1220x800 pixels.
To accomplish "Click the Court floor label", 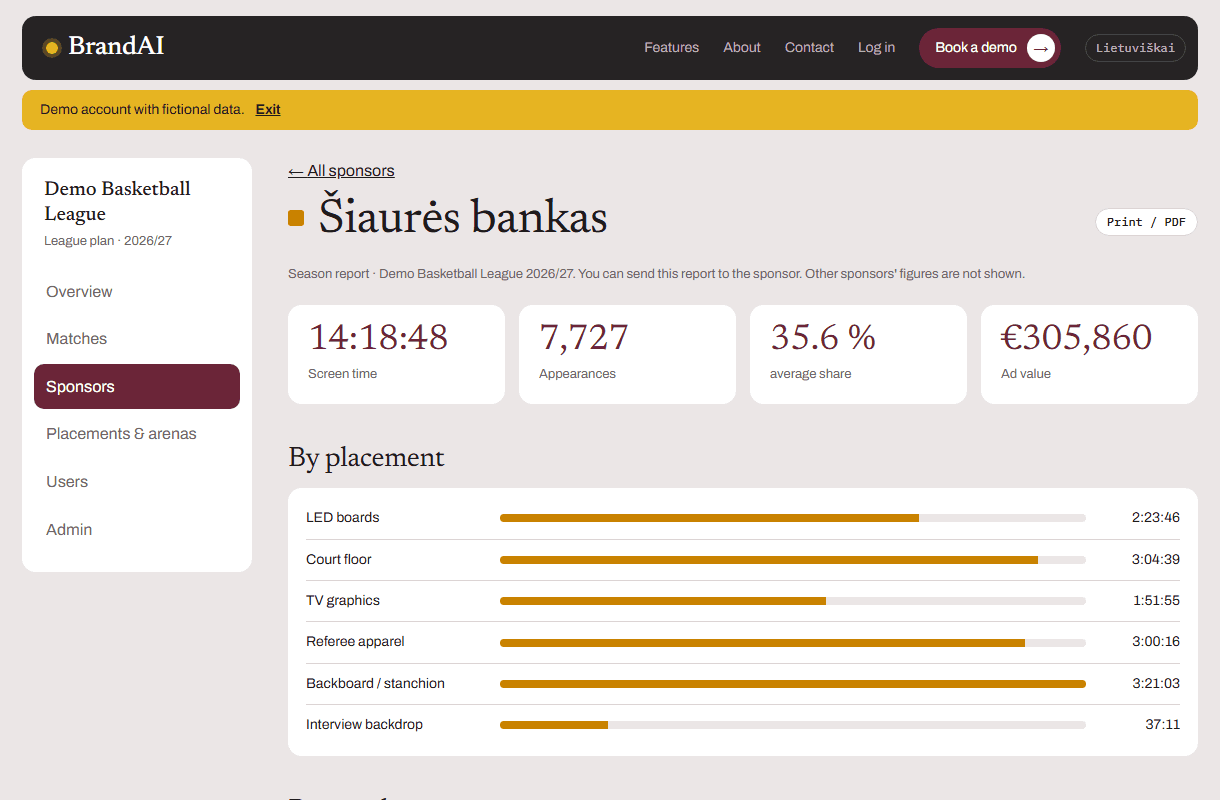I will [339, 560].
